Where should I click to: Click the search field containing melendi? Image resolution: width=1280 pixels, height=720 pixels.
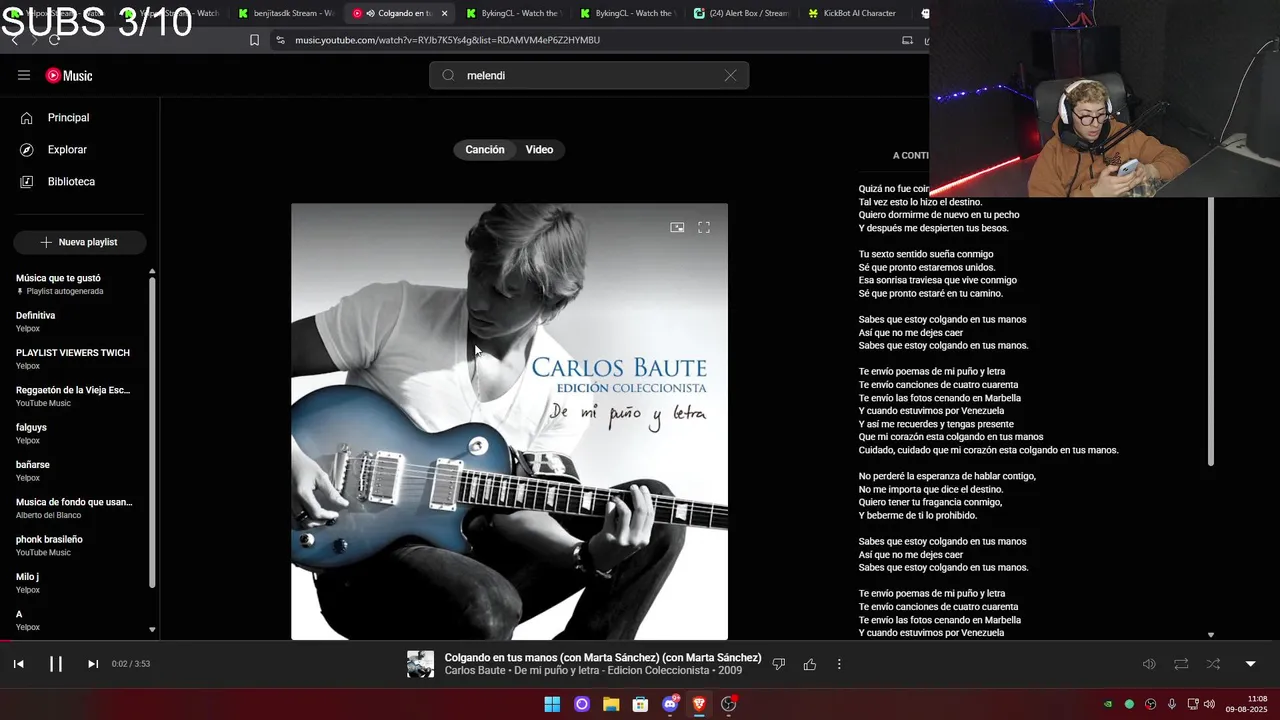(589, 75)
